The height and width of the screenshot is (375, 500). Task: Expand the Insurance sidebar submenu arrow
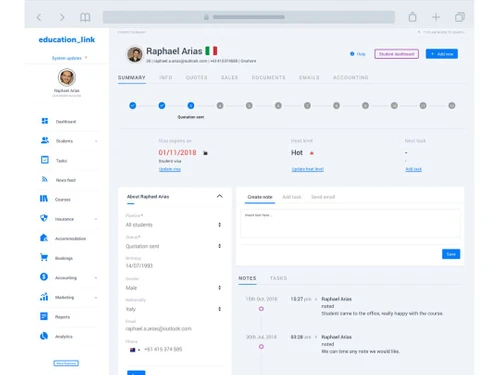tap(96, 219)
